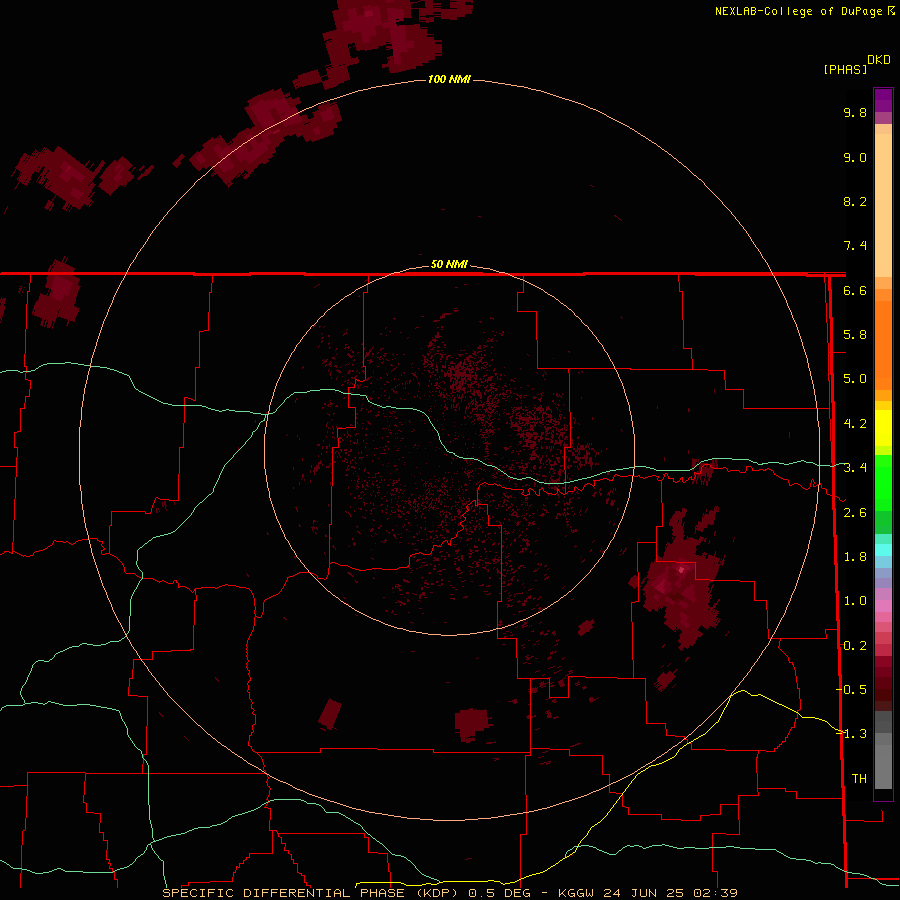The width and height of the screenshot is (900, 900).
Task: Click the '0.5 DEG' elevation text
Action: click(499, 893)
